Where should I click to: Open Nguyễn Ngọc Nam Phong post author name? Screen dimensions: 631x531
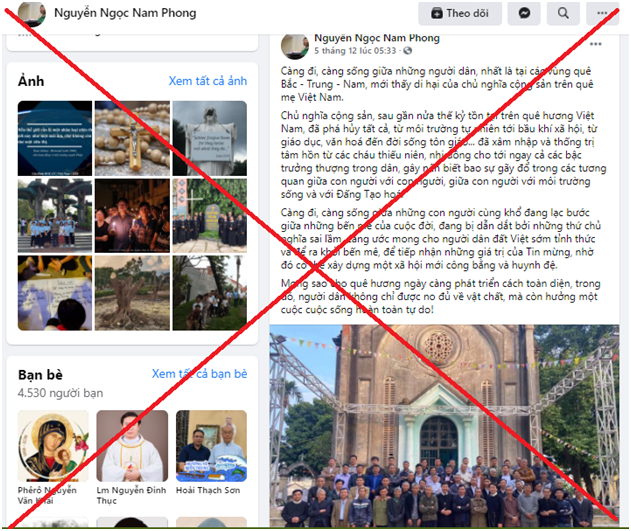[x=377, y=38]
